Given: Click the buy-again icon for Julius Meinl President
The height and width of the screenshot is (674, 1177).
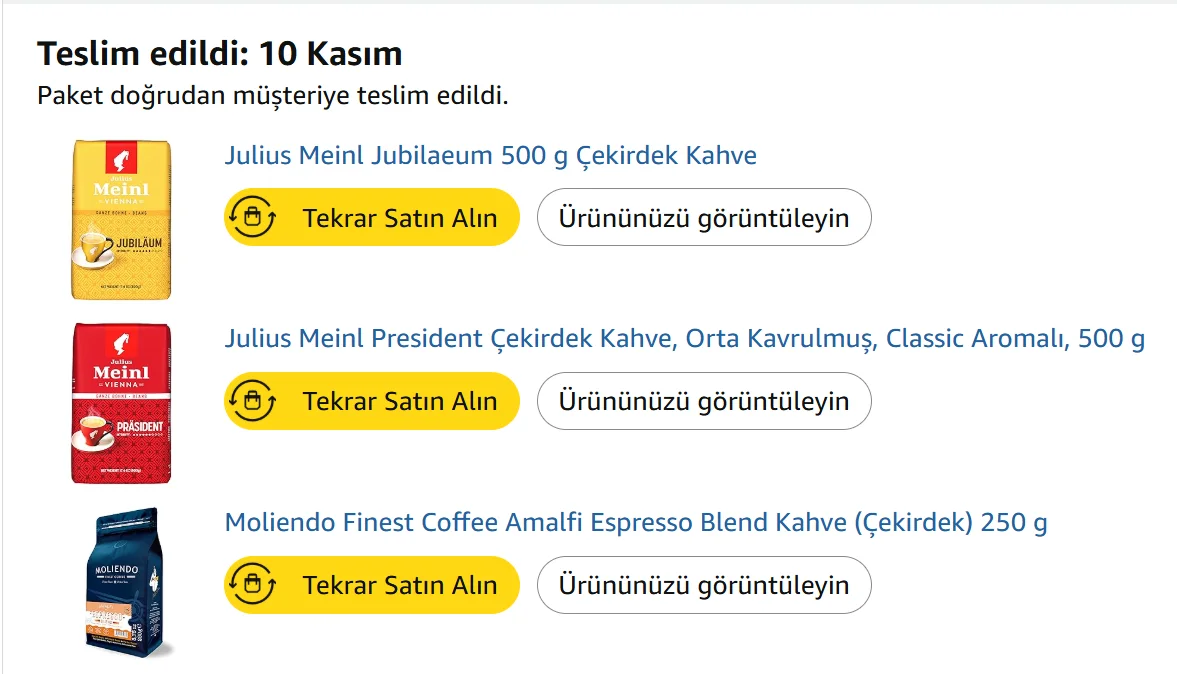Looking at the screenshot, I should 252,401.
